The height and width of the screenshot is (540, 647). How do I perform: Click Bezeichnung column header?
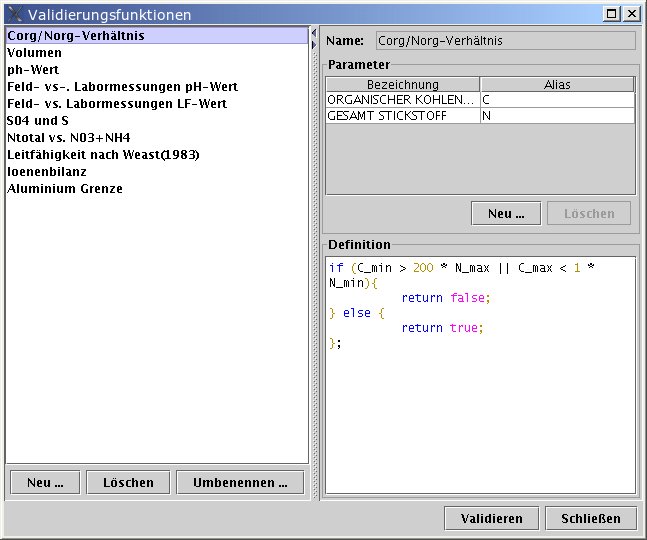403,85
